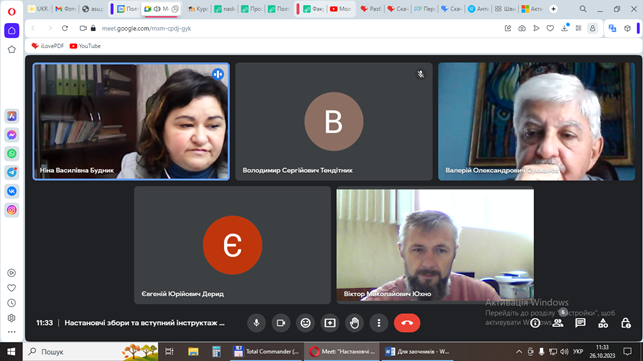Open Messenger in Opera sidebar
Screen dimensions: 643x361
point(12,135)
